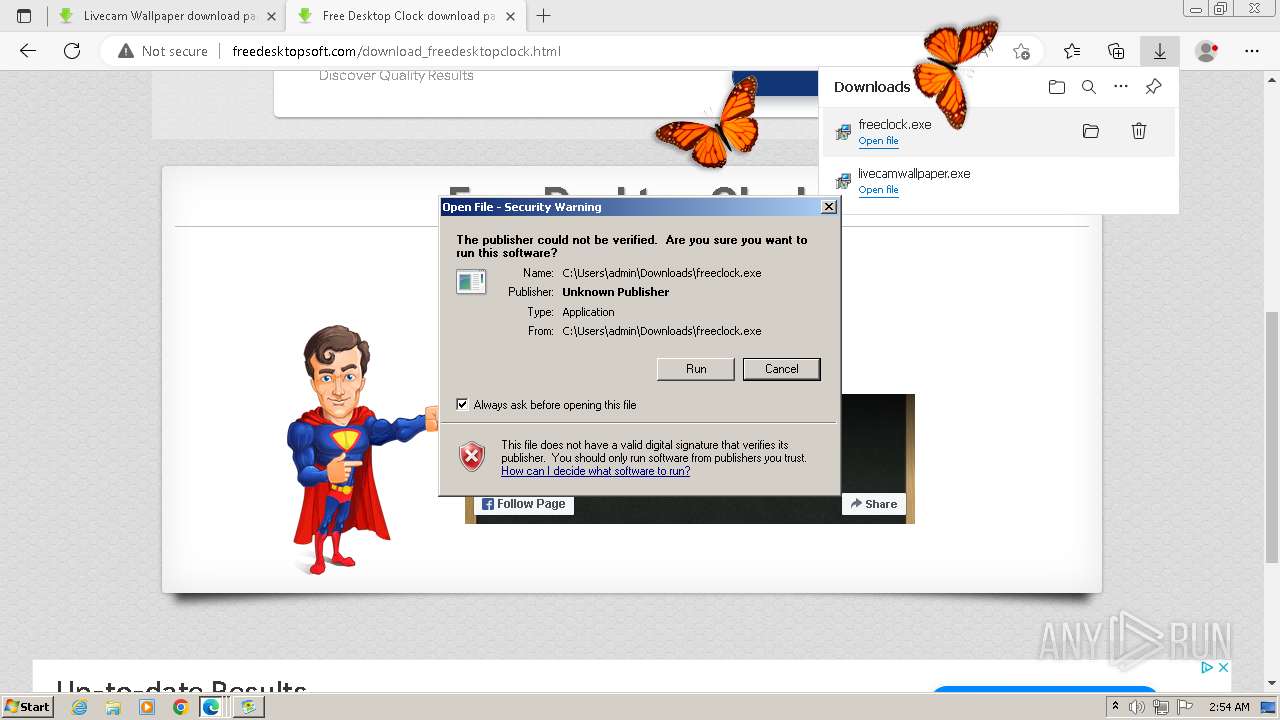Select livecamwallpaper.exe file icon in Downloads
The image size is (1280, 720).
(x=843, y=181)
